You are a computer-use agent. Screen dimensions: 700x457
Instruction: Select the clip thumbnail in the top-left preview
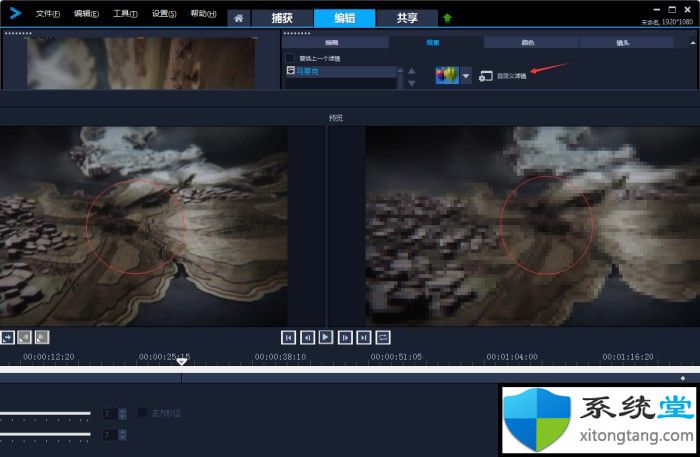tap(141, 62)
